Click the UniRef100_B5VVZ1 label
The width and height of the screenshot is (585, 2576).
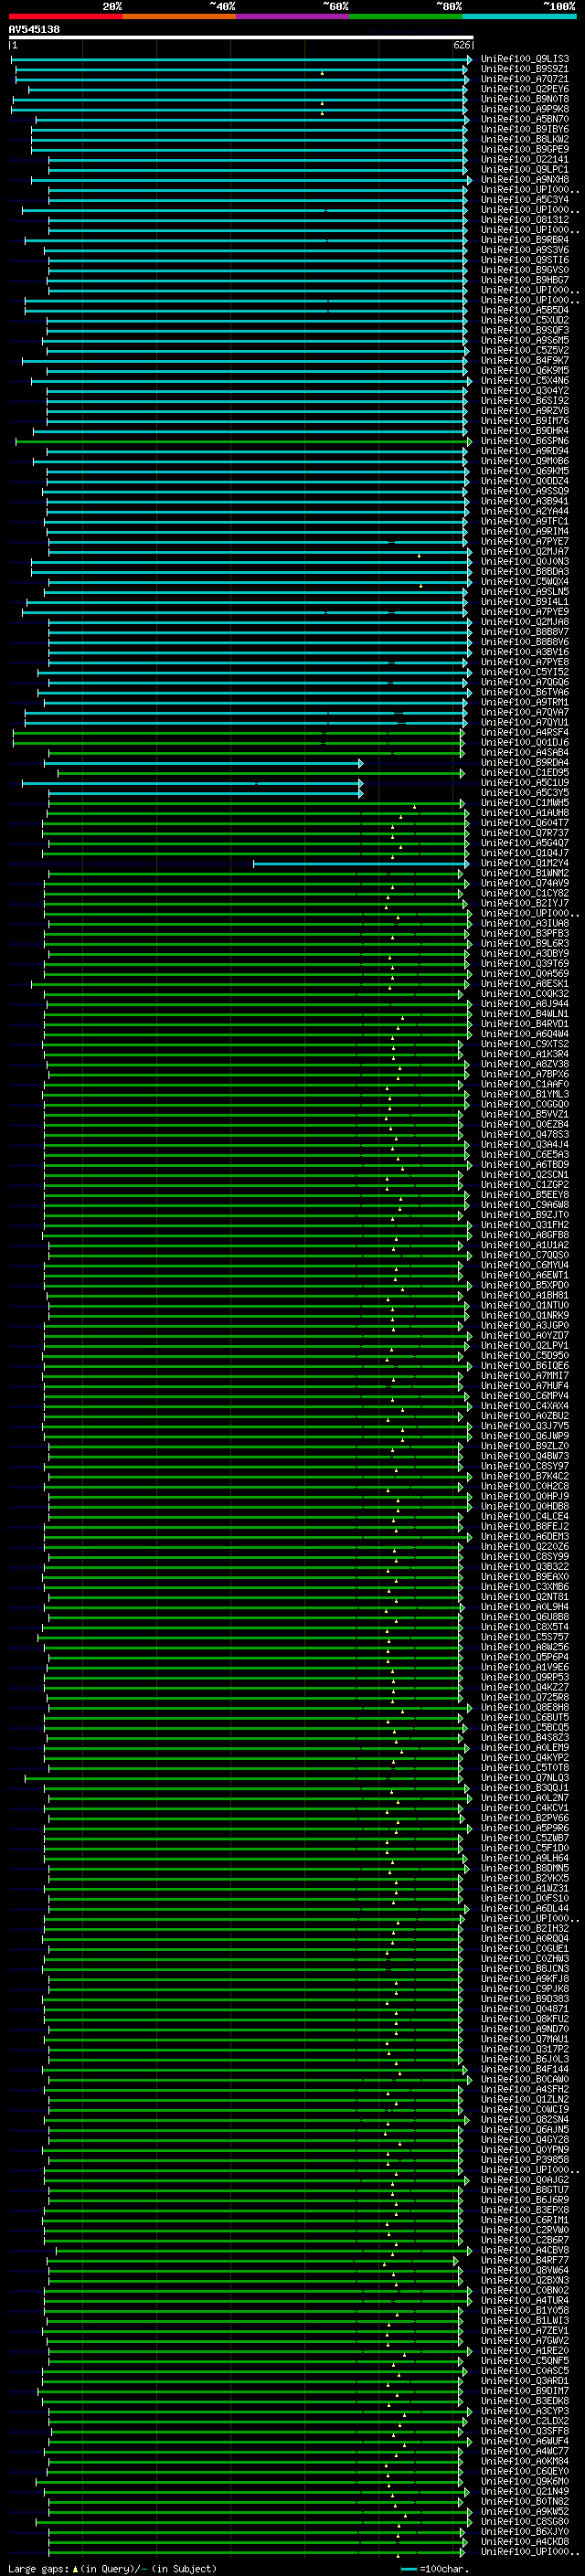[525, 1114]
